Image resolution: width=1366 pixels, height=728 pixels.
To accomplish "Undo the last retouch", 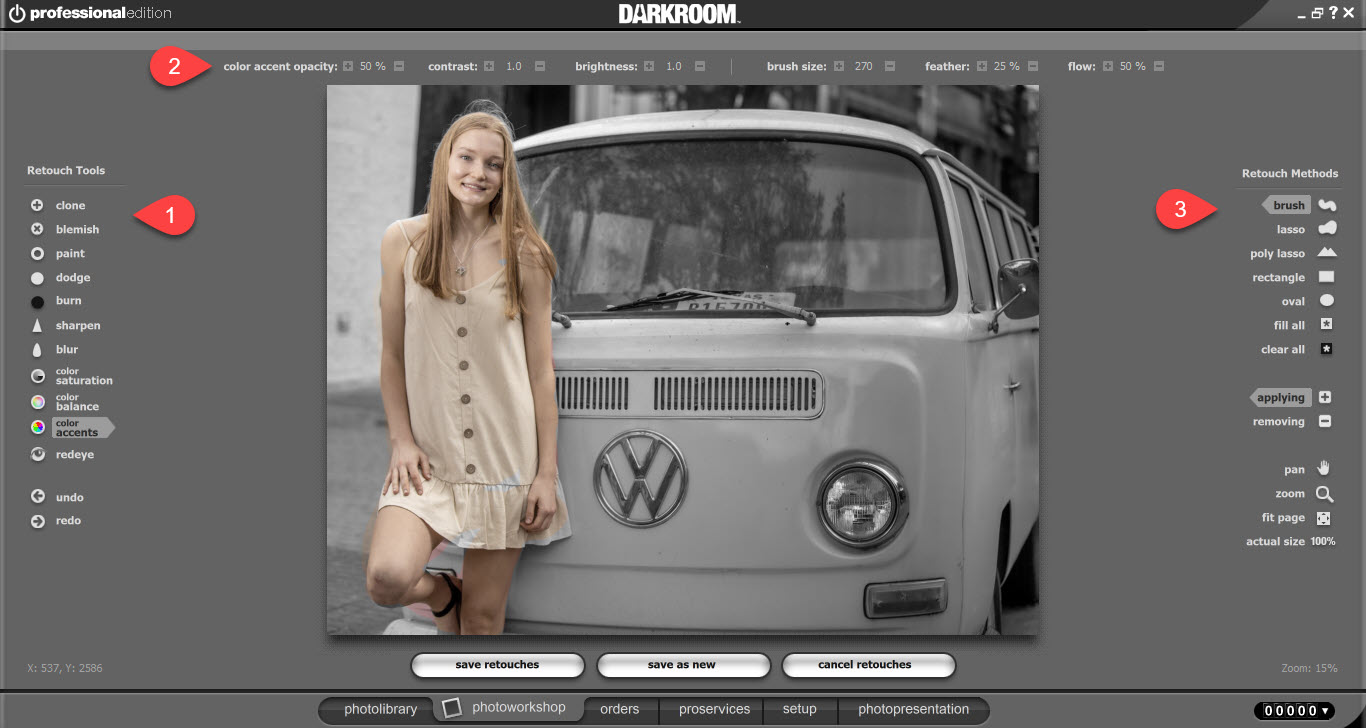I will 58,497.
